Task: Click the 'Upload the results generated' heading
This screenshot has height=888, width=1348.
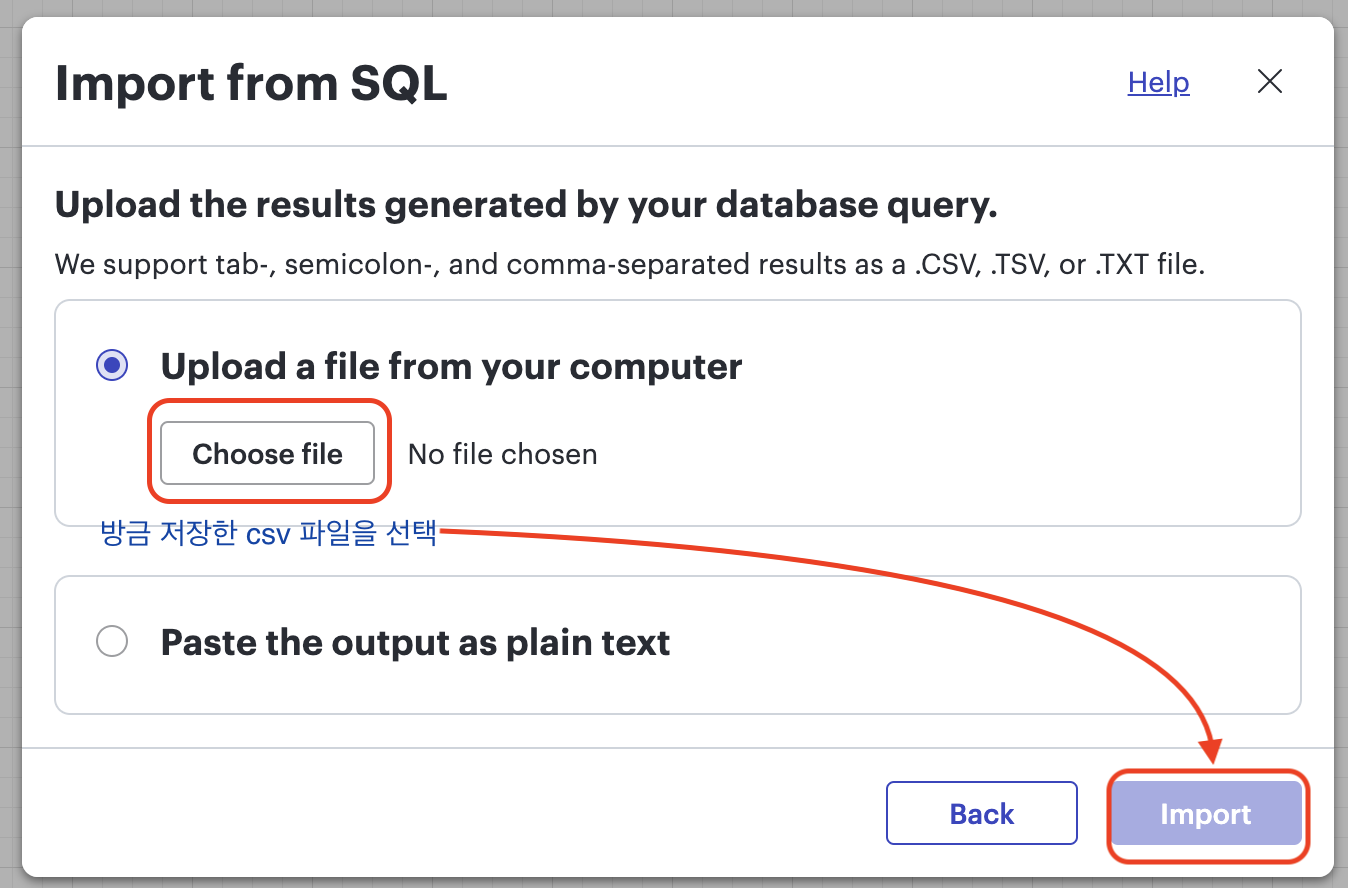Action: point(526,206)
